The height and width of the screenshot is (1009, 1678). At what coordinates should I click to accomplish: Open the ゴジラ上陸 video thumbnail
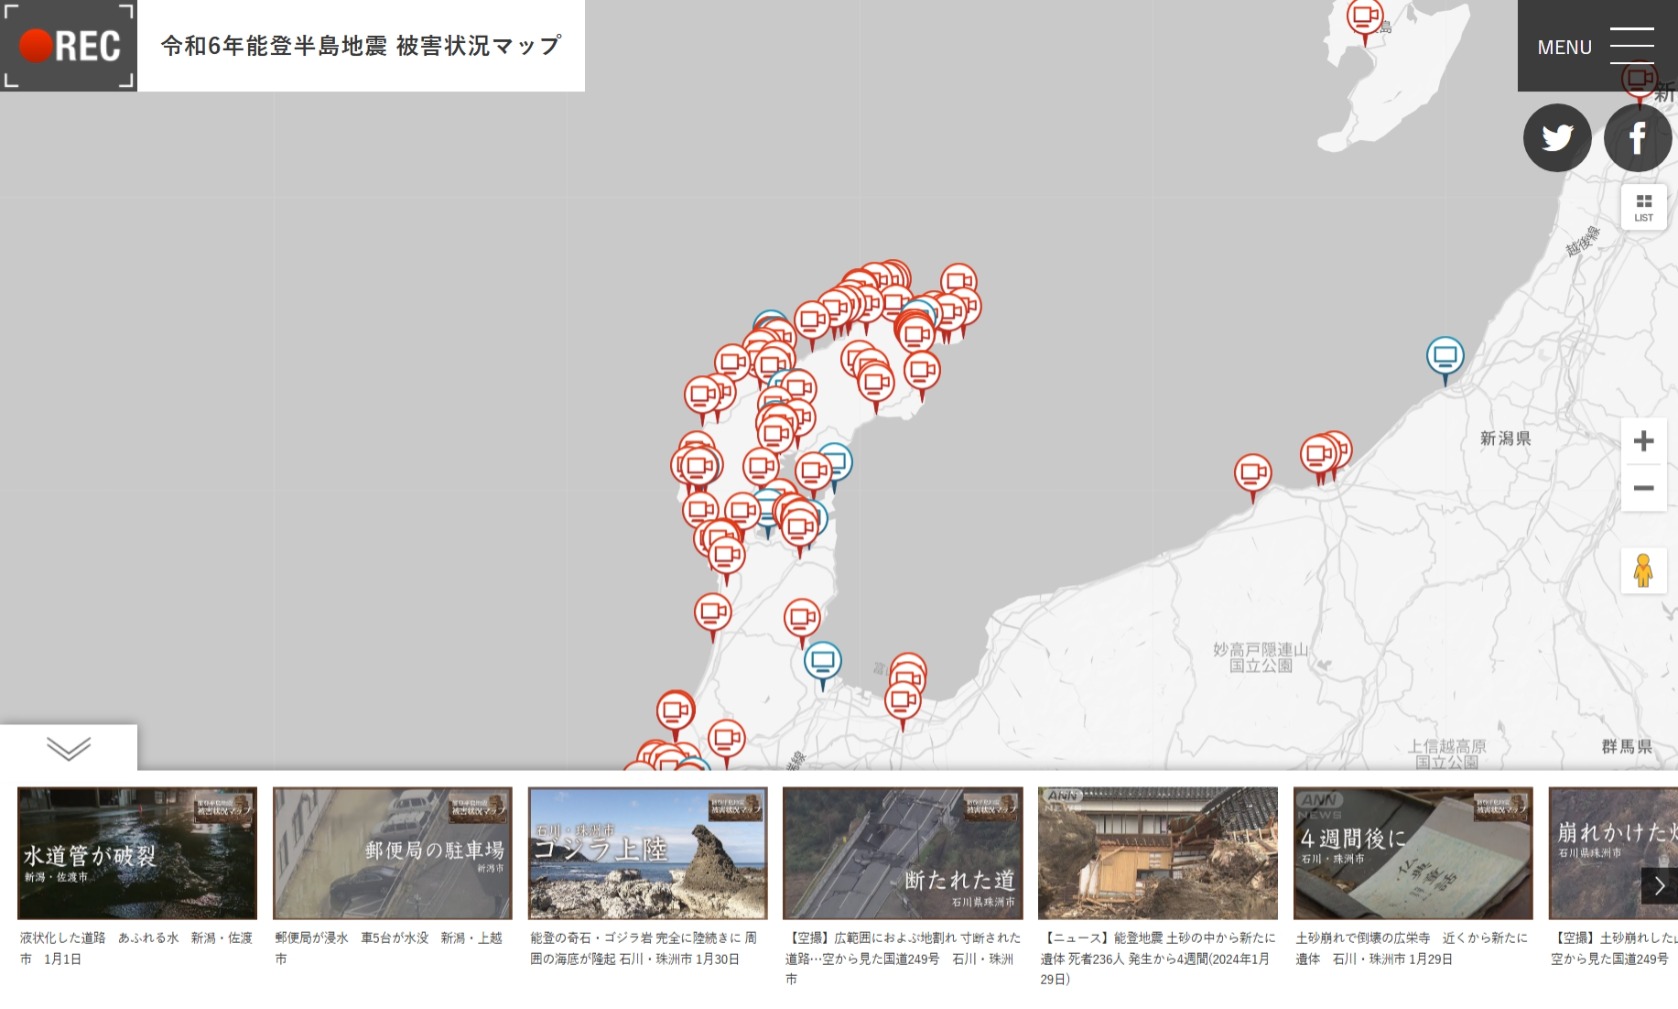(x=648, y=853)
